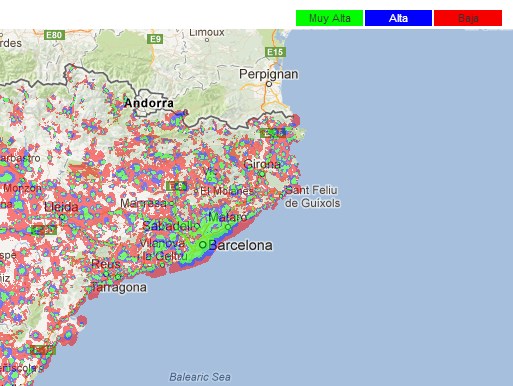Click the E80 road marker icon
513x386 pixels.
(x=54, y=35)
